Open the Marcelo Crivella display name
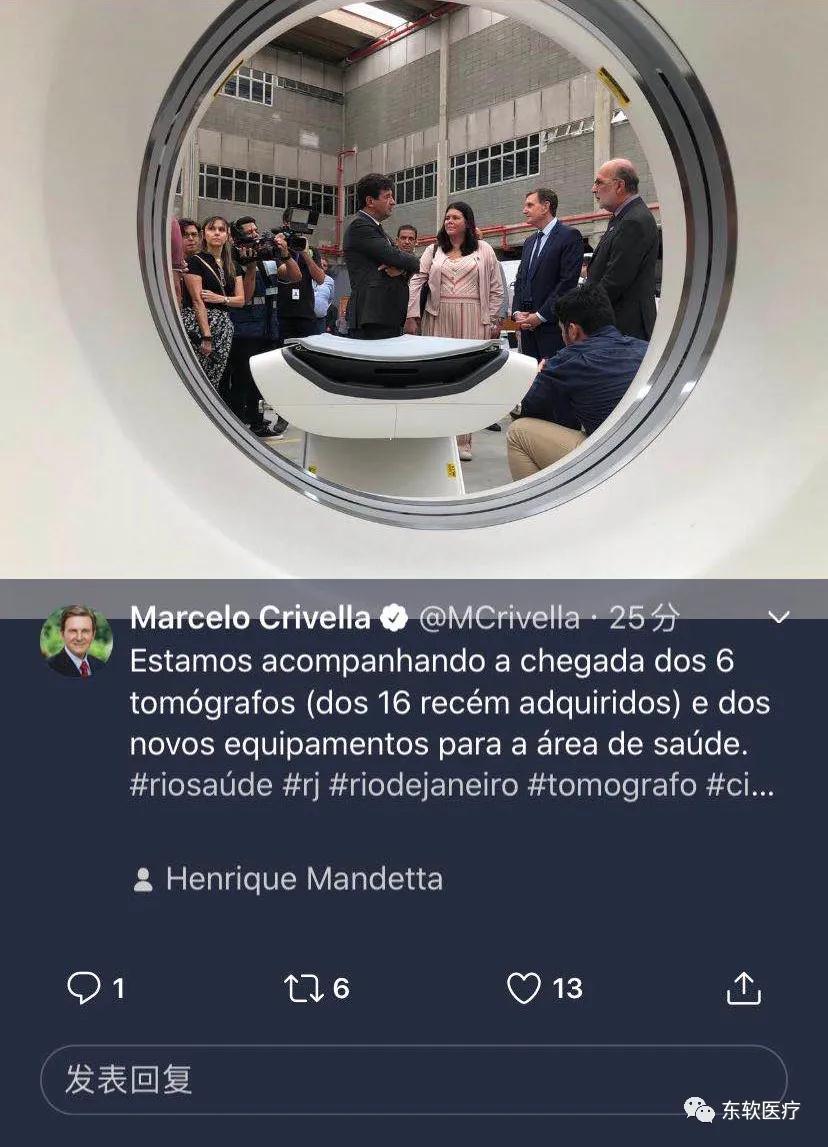Viewport: 828px width, 1147px height. pos(251,618)
